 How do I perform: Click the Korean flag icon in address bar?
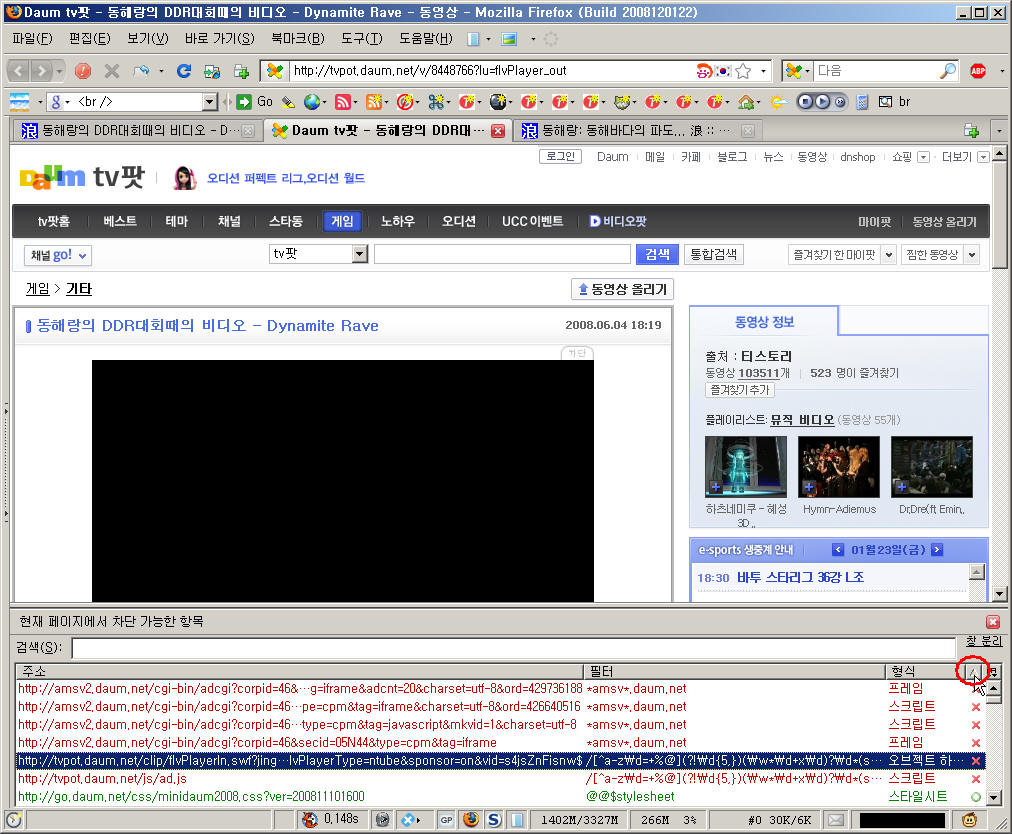724,71
